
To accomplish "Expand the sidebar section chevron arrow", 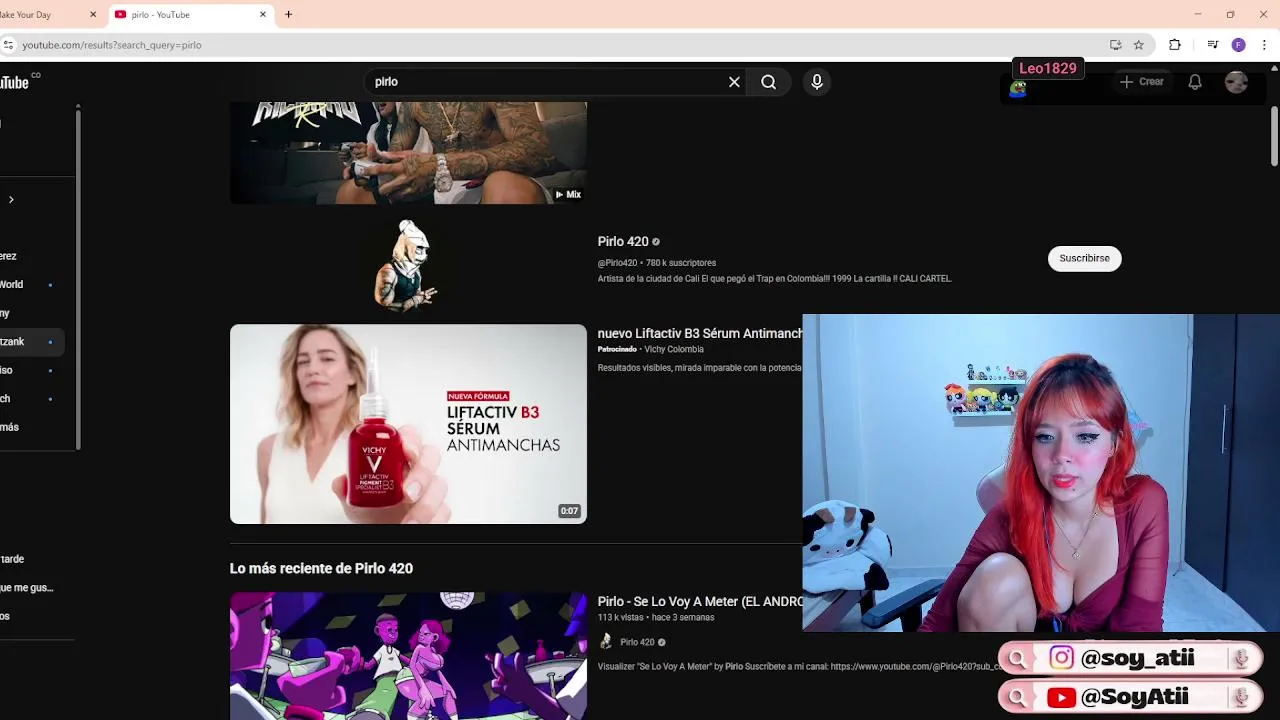I will pyautogui.click(x=11, y=199).
